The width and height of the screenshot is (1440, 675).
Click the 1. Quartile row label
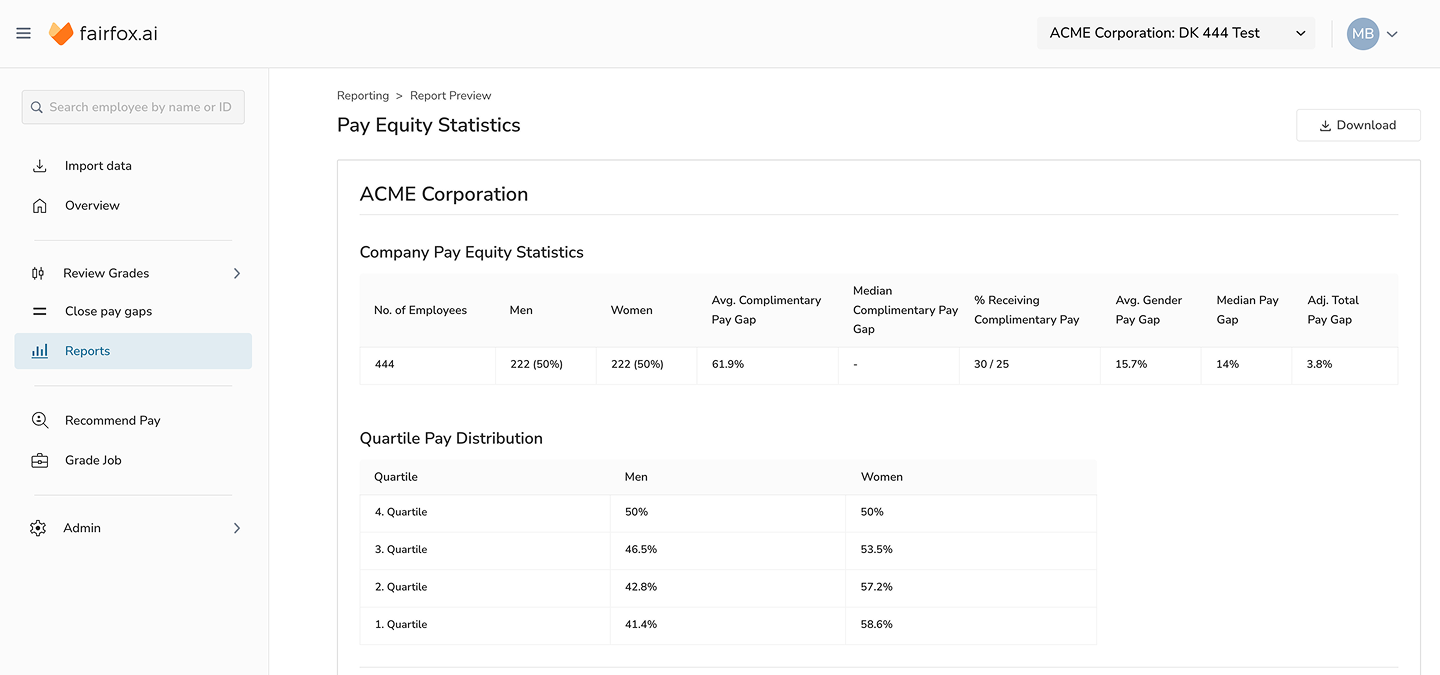[401, 625]
